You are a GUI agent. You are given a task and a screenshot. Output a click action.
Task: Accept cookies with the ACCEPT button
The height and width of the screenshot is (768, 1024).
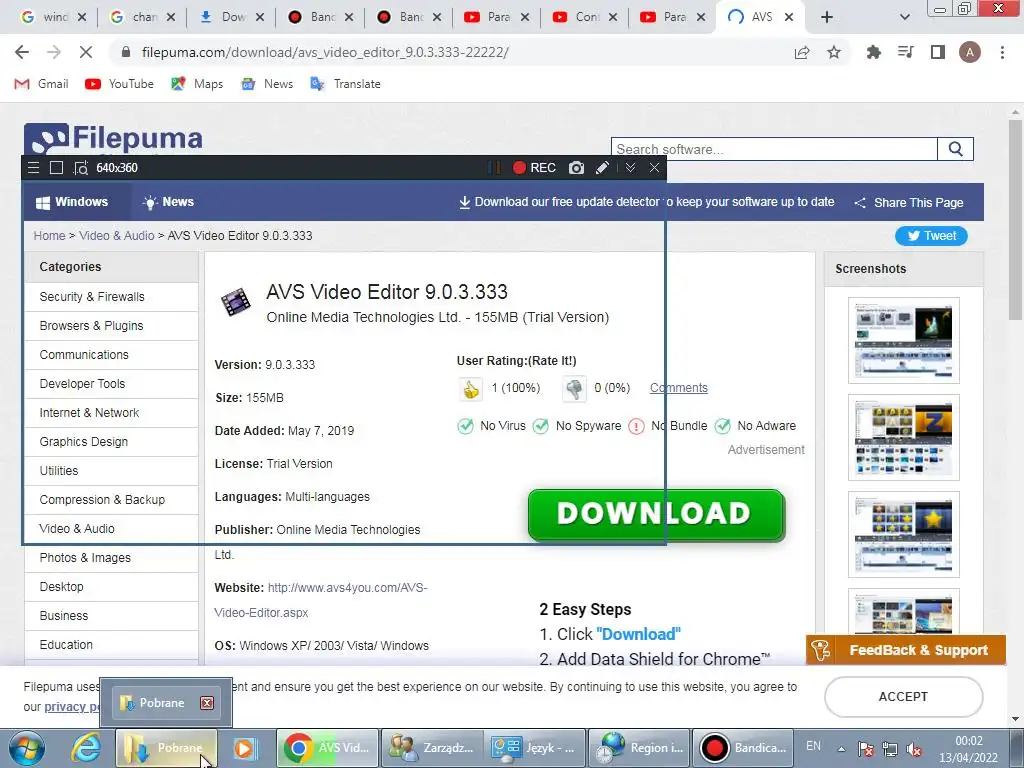click(x=904, y=697)
